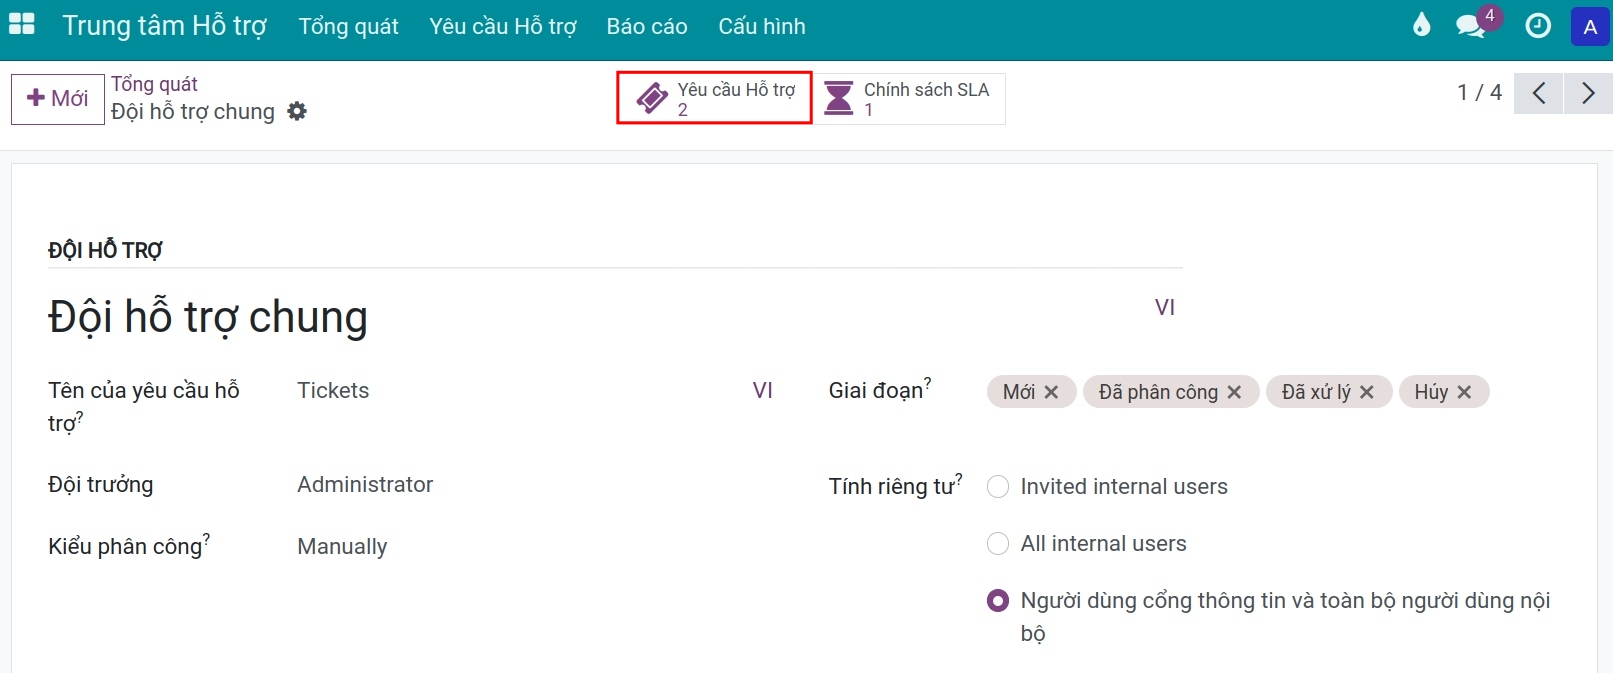The image size is (1613, 673).
Task: Click the 1 / 4 record pager counter
Action: click(x=1480, y=93)
